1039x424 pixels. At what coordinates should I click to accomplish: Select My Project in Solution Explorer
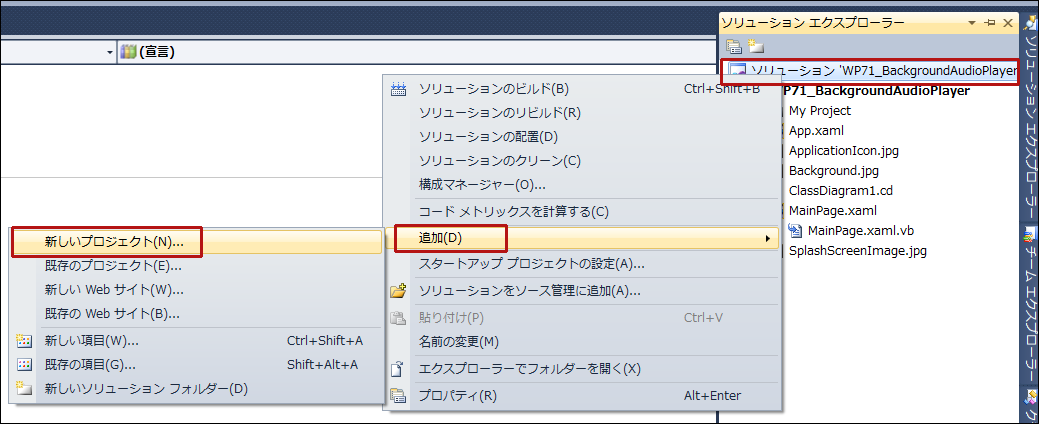coord(820,111)
